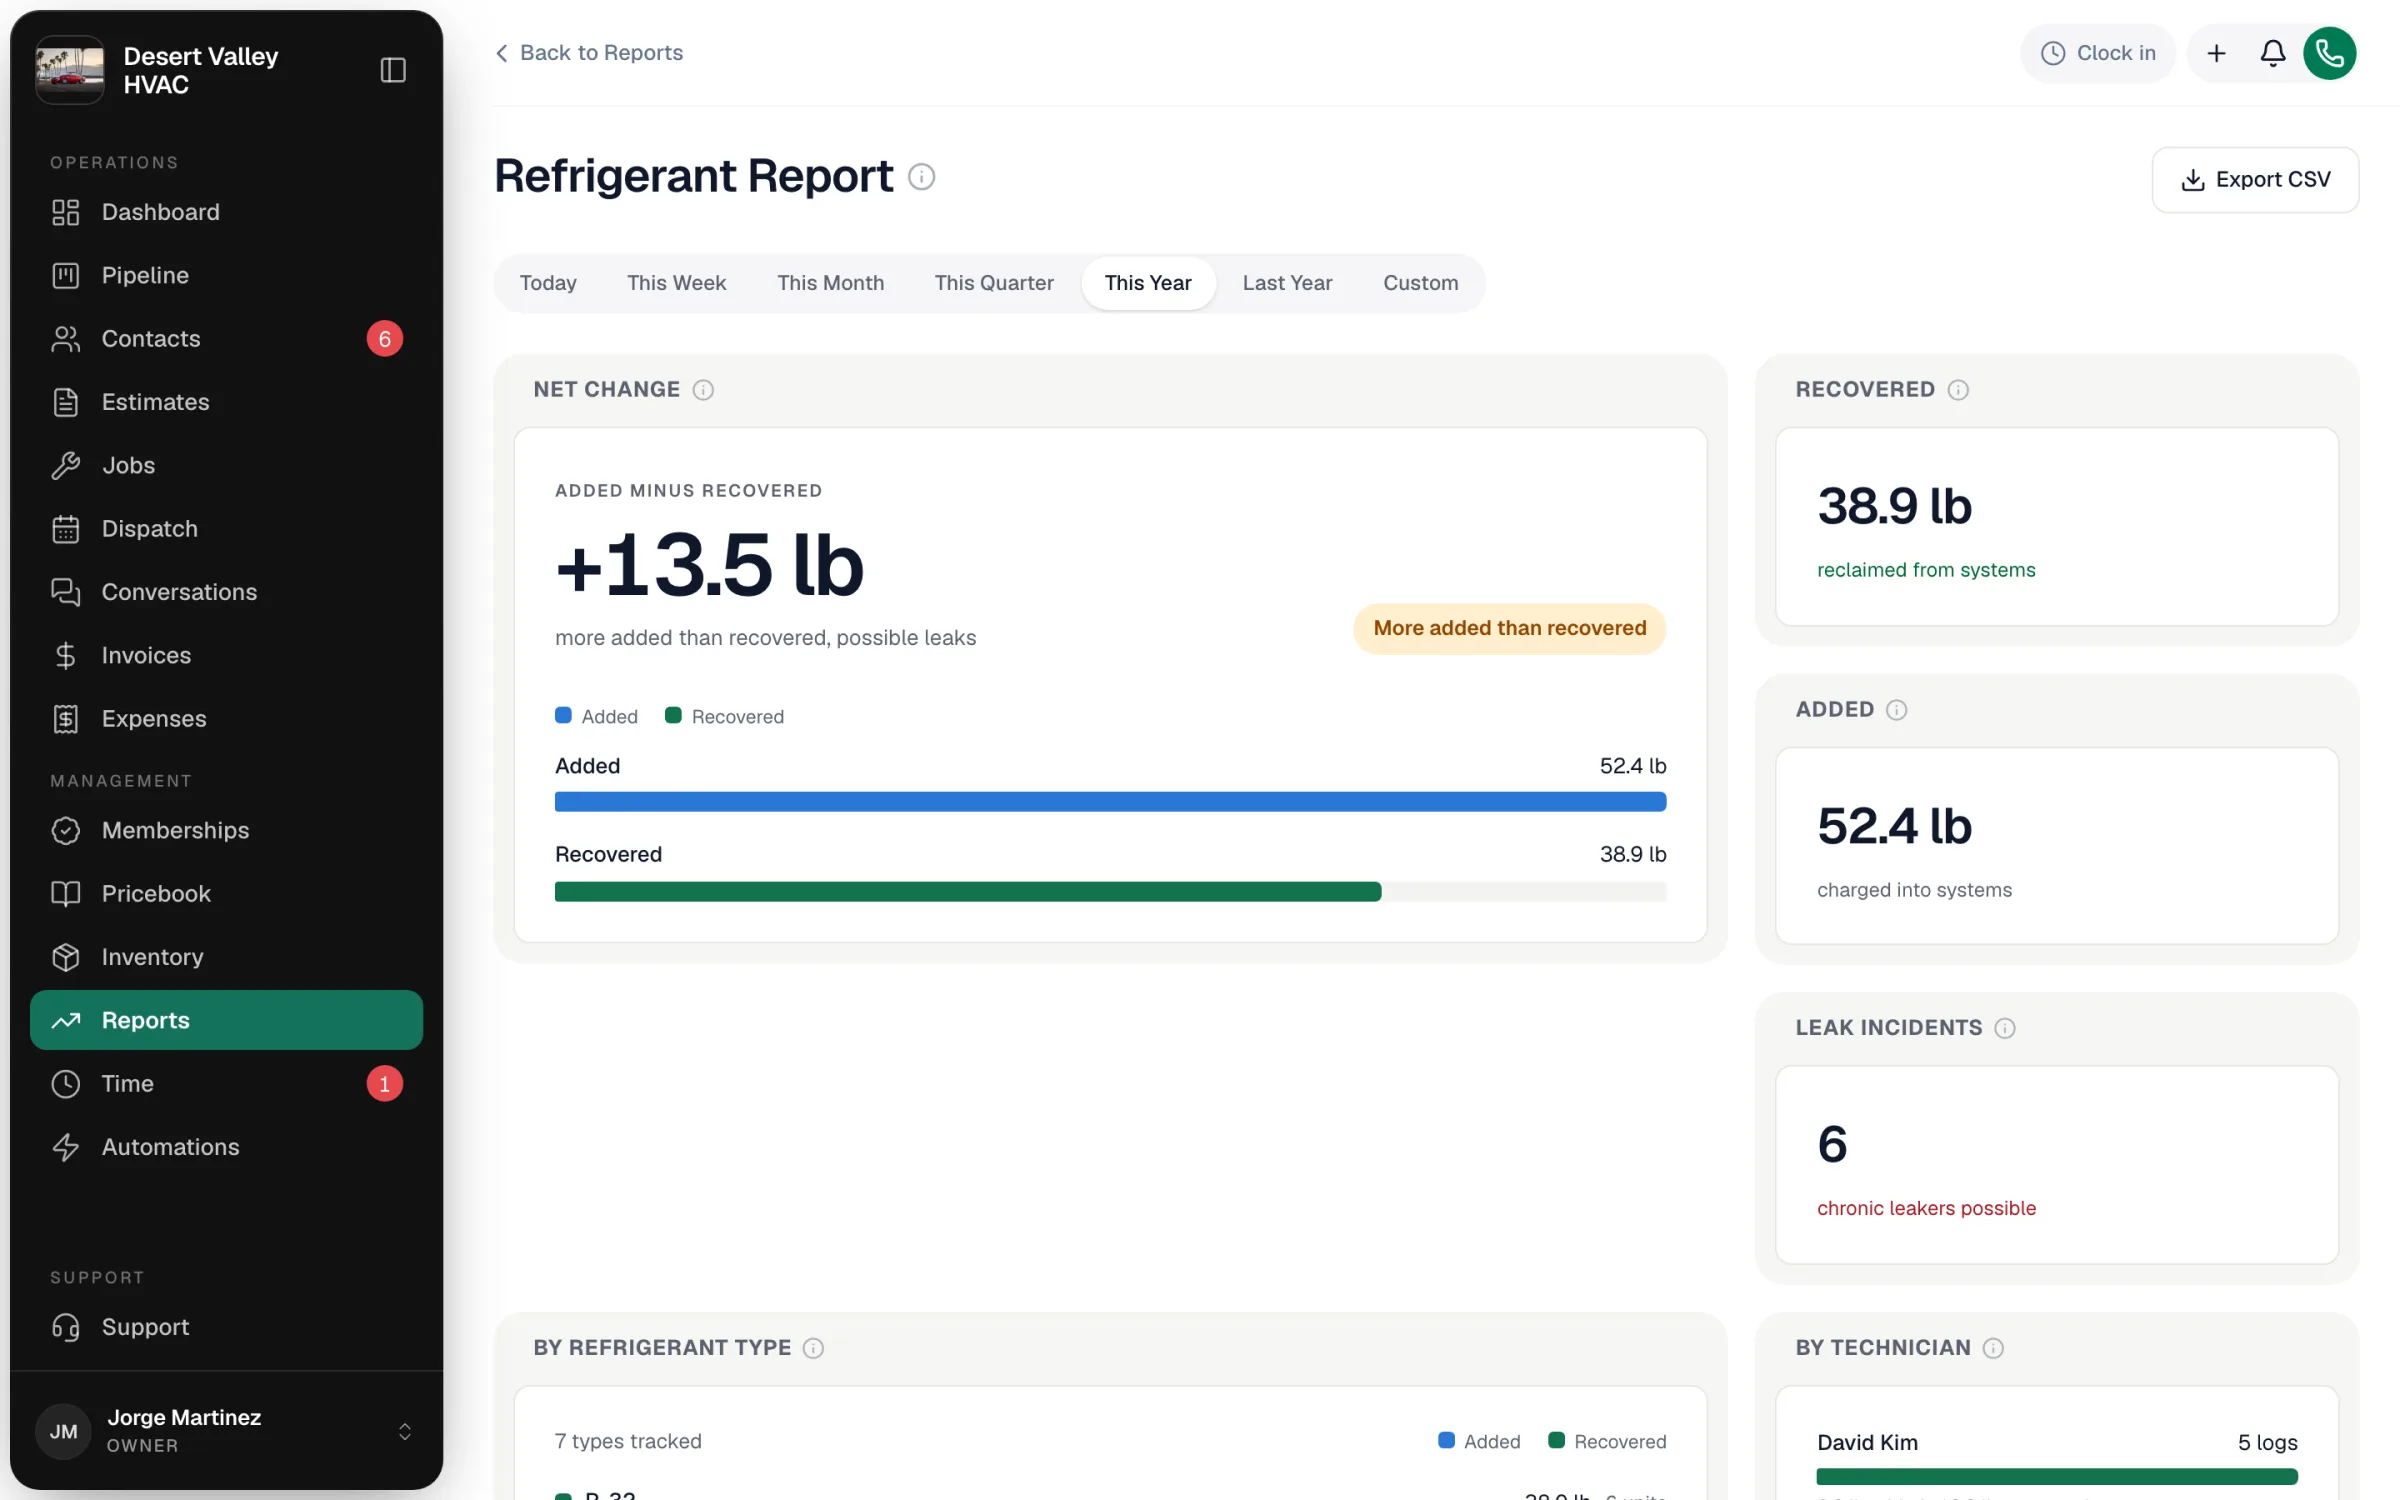Click the 7 types tracked label
Viewport: 2400px width, 1500px height.
click(628, 1441)
